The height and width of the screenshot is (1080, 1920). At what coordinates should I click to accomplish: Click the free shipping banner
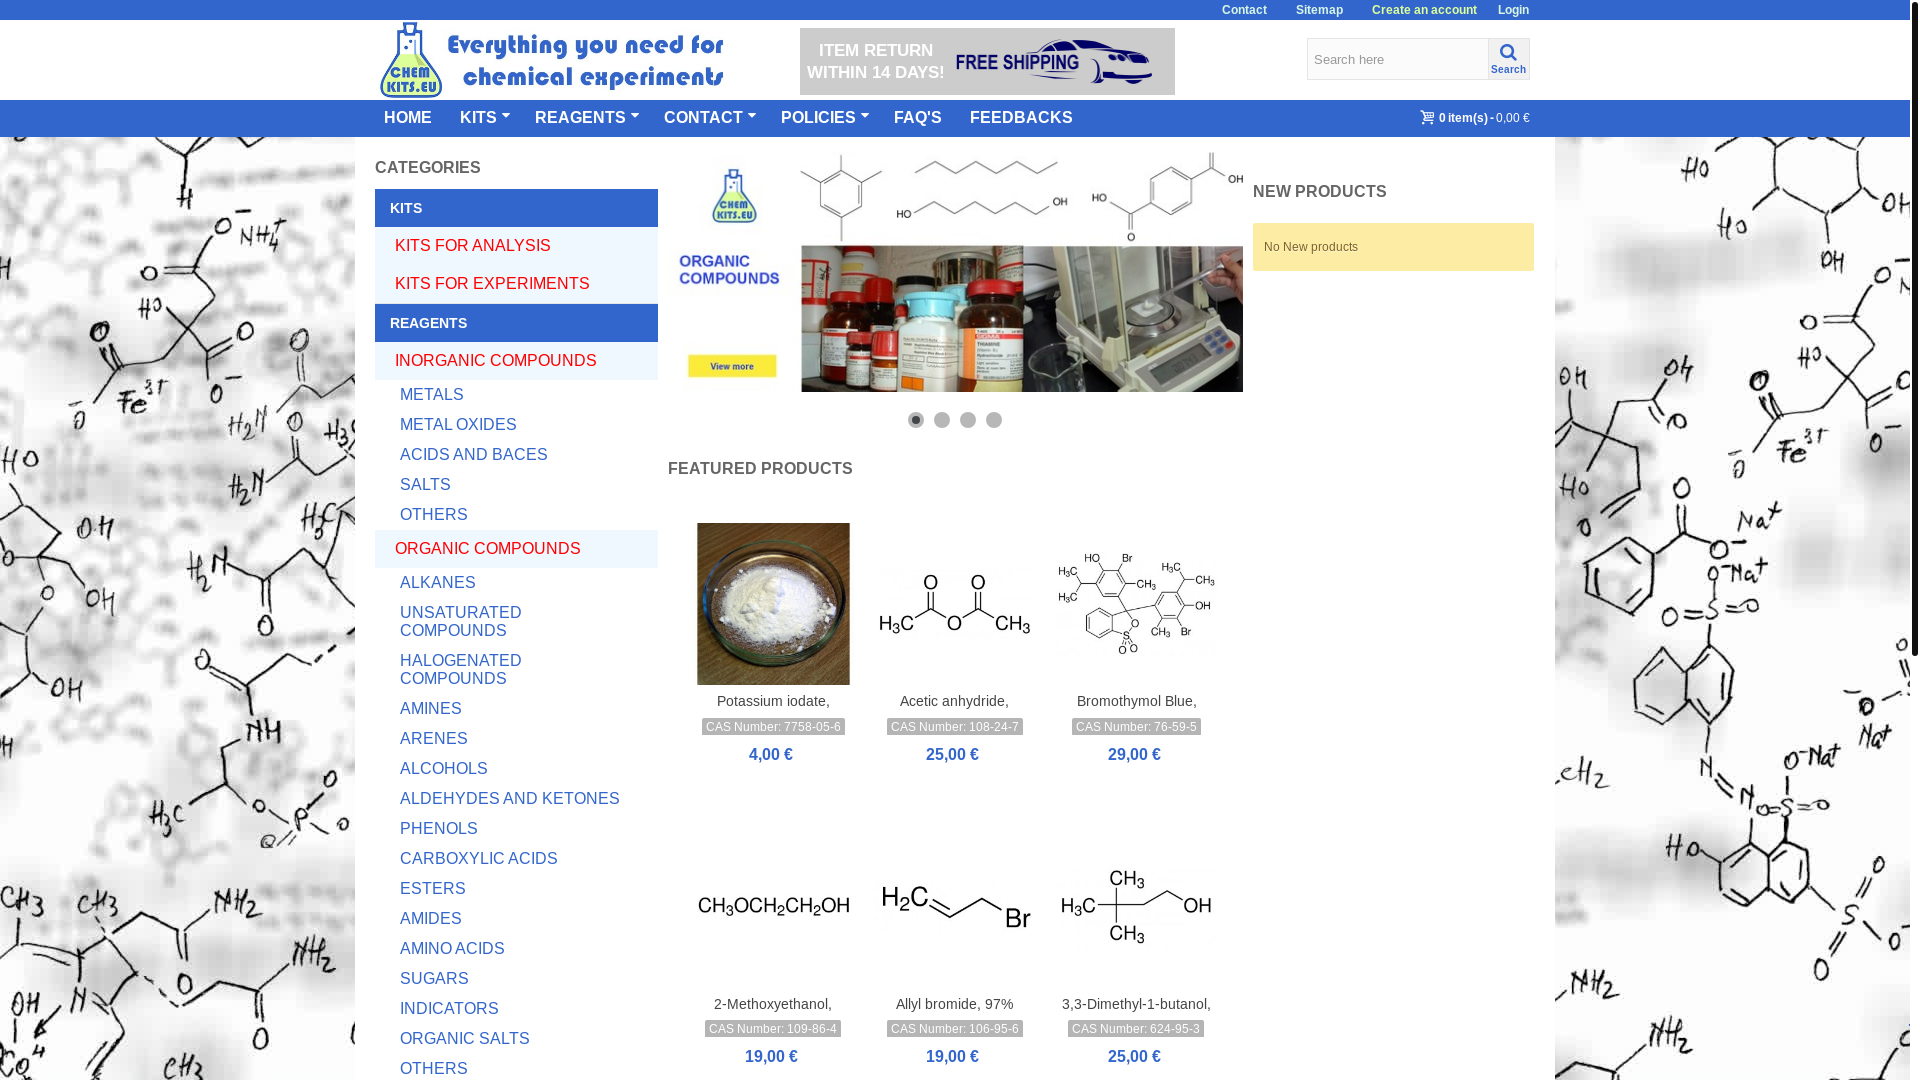click(x=987, y=61)
